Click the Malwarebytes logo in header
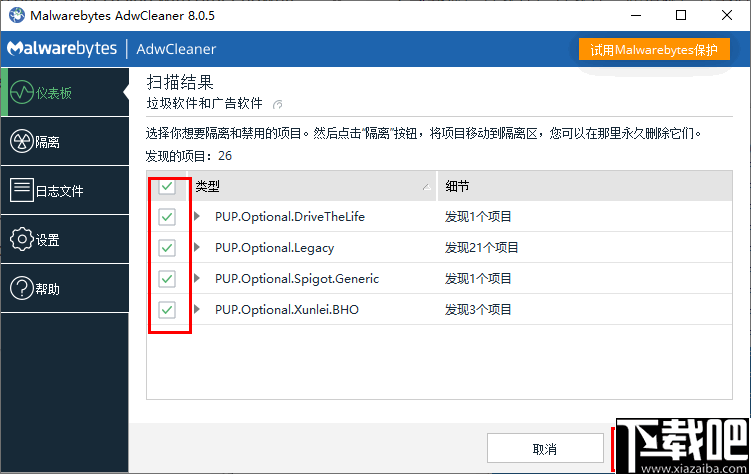 pyautogui.click(x=62, y=48)
